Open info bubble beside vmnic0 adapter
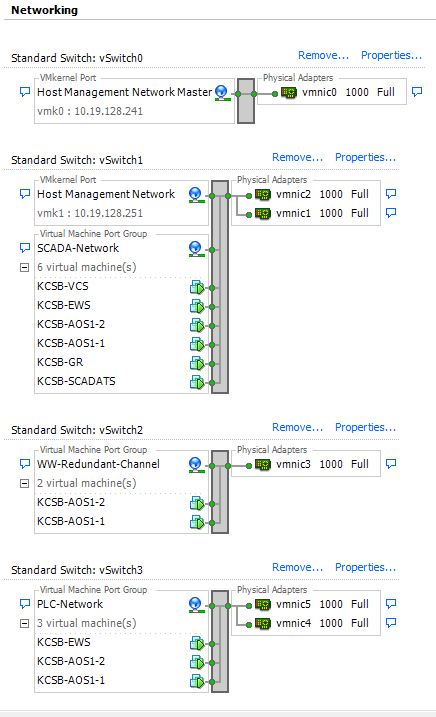The height and width of the screenshot is (717, 436). 417,92
